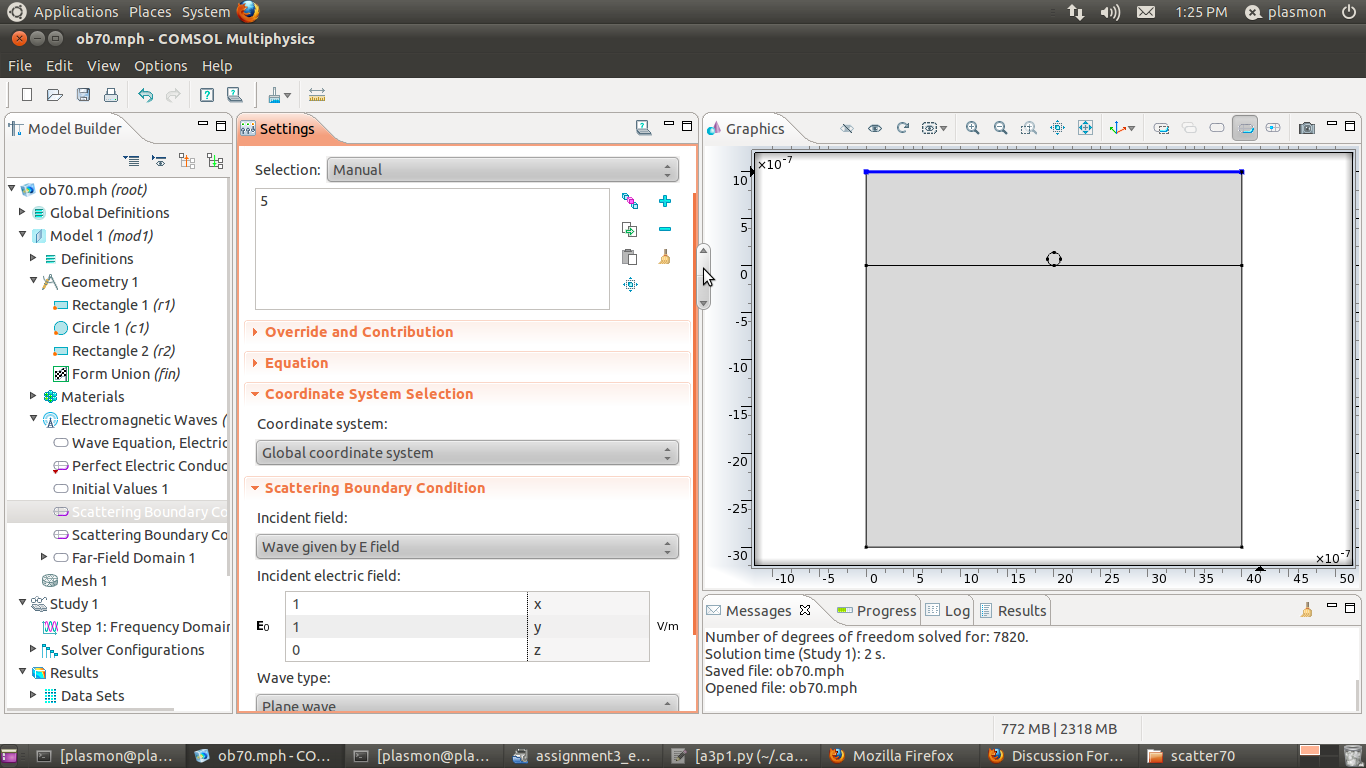Image resolution: width=1366 pixels, height=768 pixels.
Task: Click the Open file folder icon
Action: [x=55, y=95]
